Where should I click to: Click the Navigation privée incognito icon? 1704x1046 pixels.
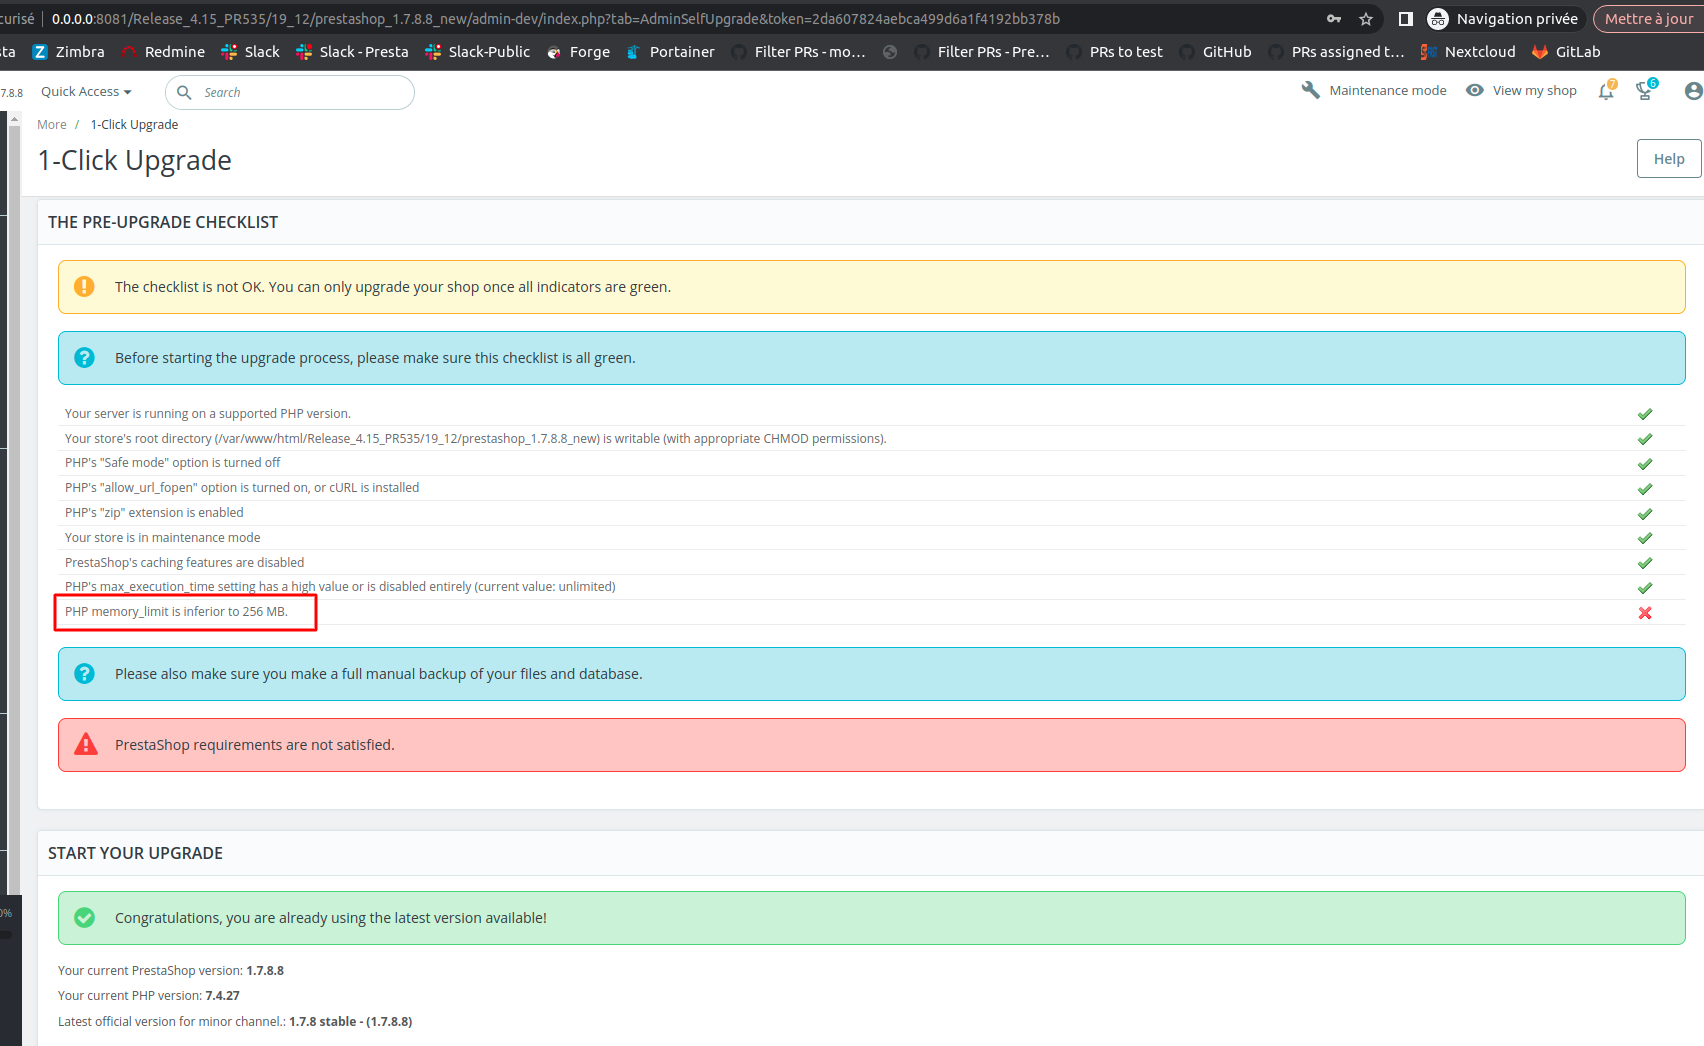click(x=1438, y=19)
